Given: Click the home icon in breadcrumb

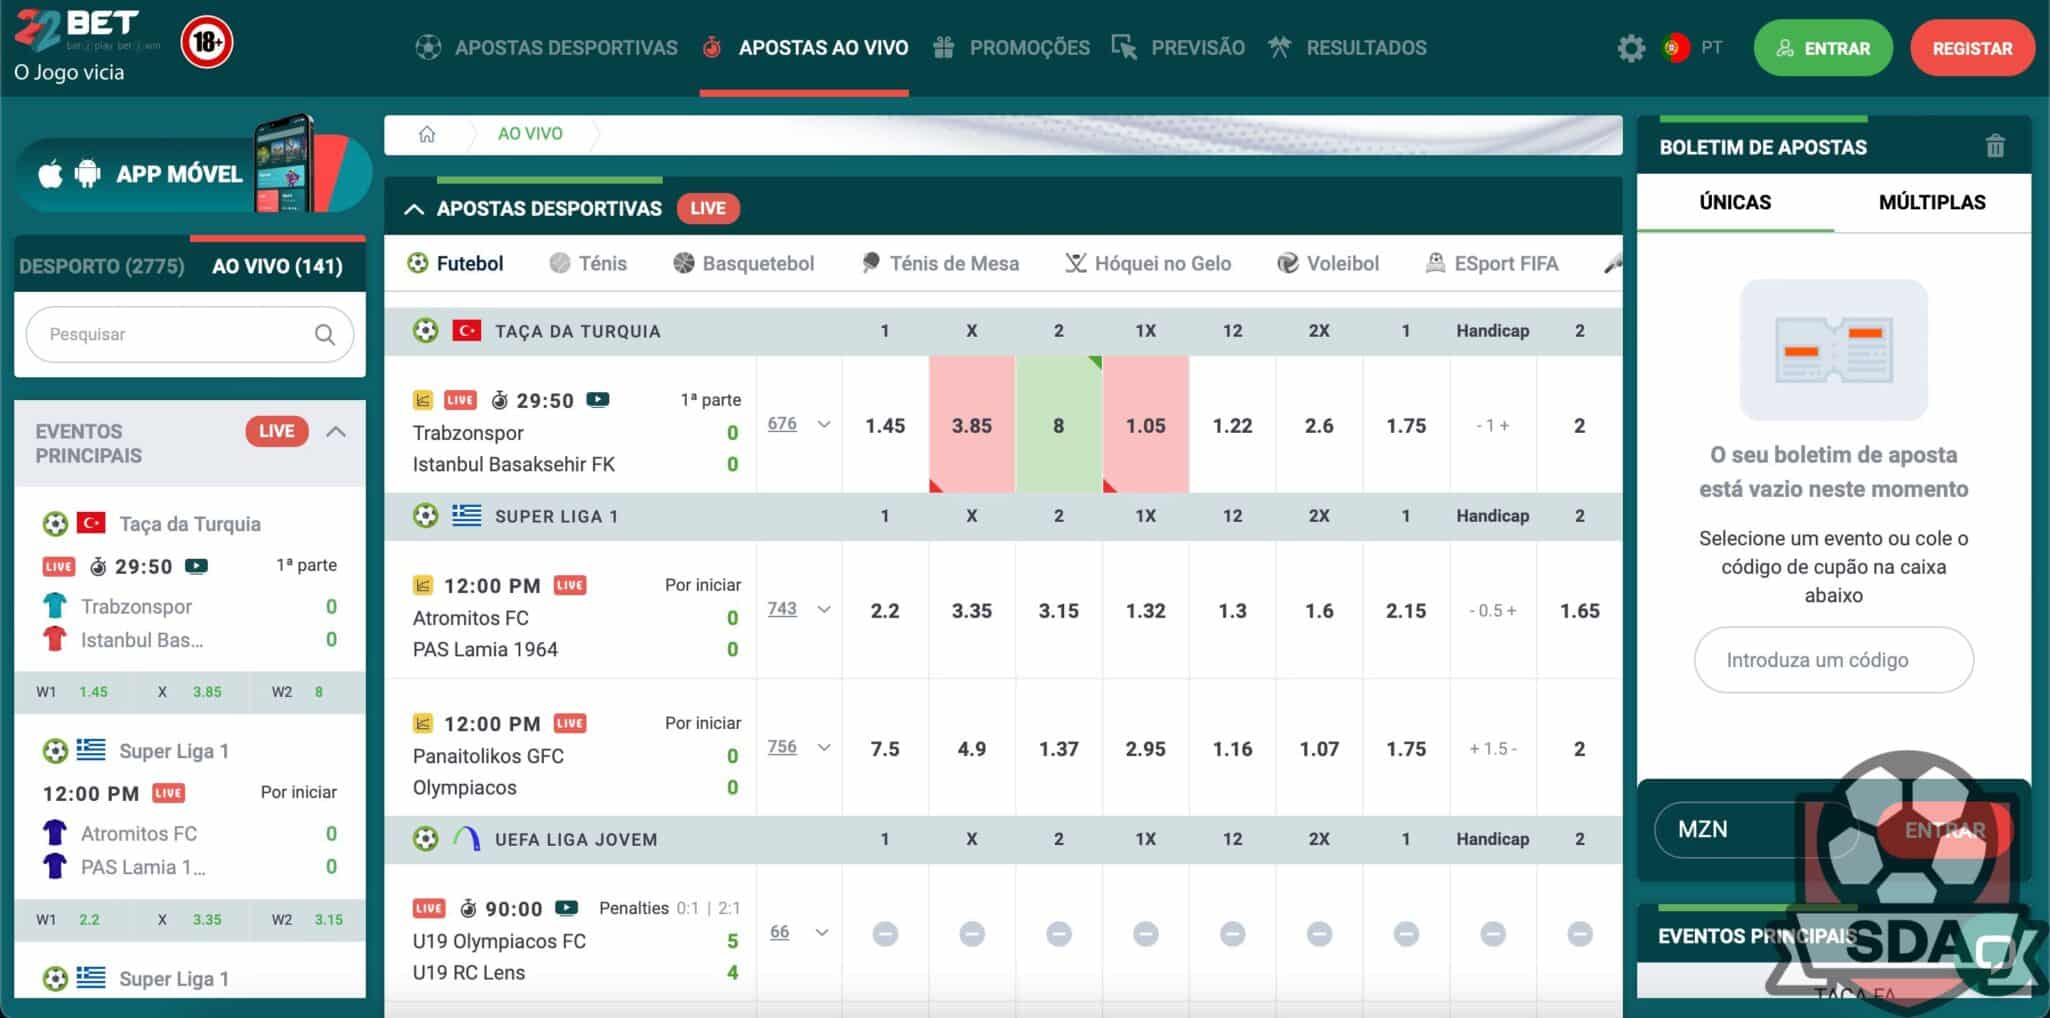Looking at the screenshot, I should [427, 134].
